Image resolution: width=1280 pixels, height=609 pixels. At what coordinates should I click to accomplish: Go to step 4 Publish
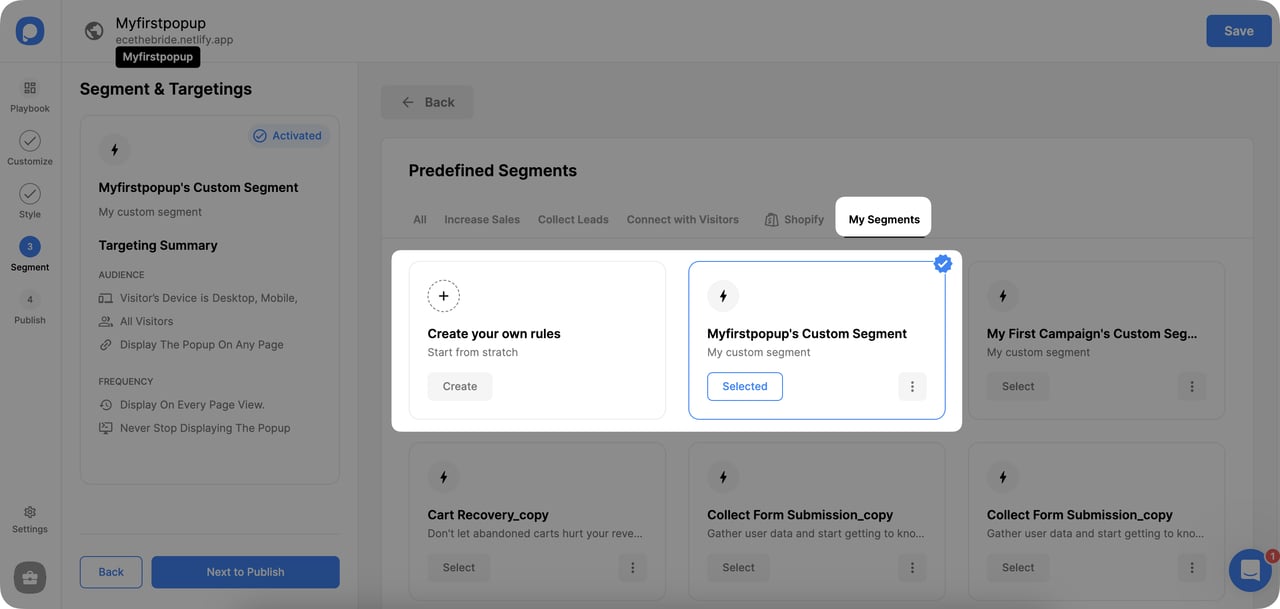click(x=30, y=307)
